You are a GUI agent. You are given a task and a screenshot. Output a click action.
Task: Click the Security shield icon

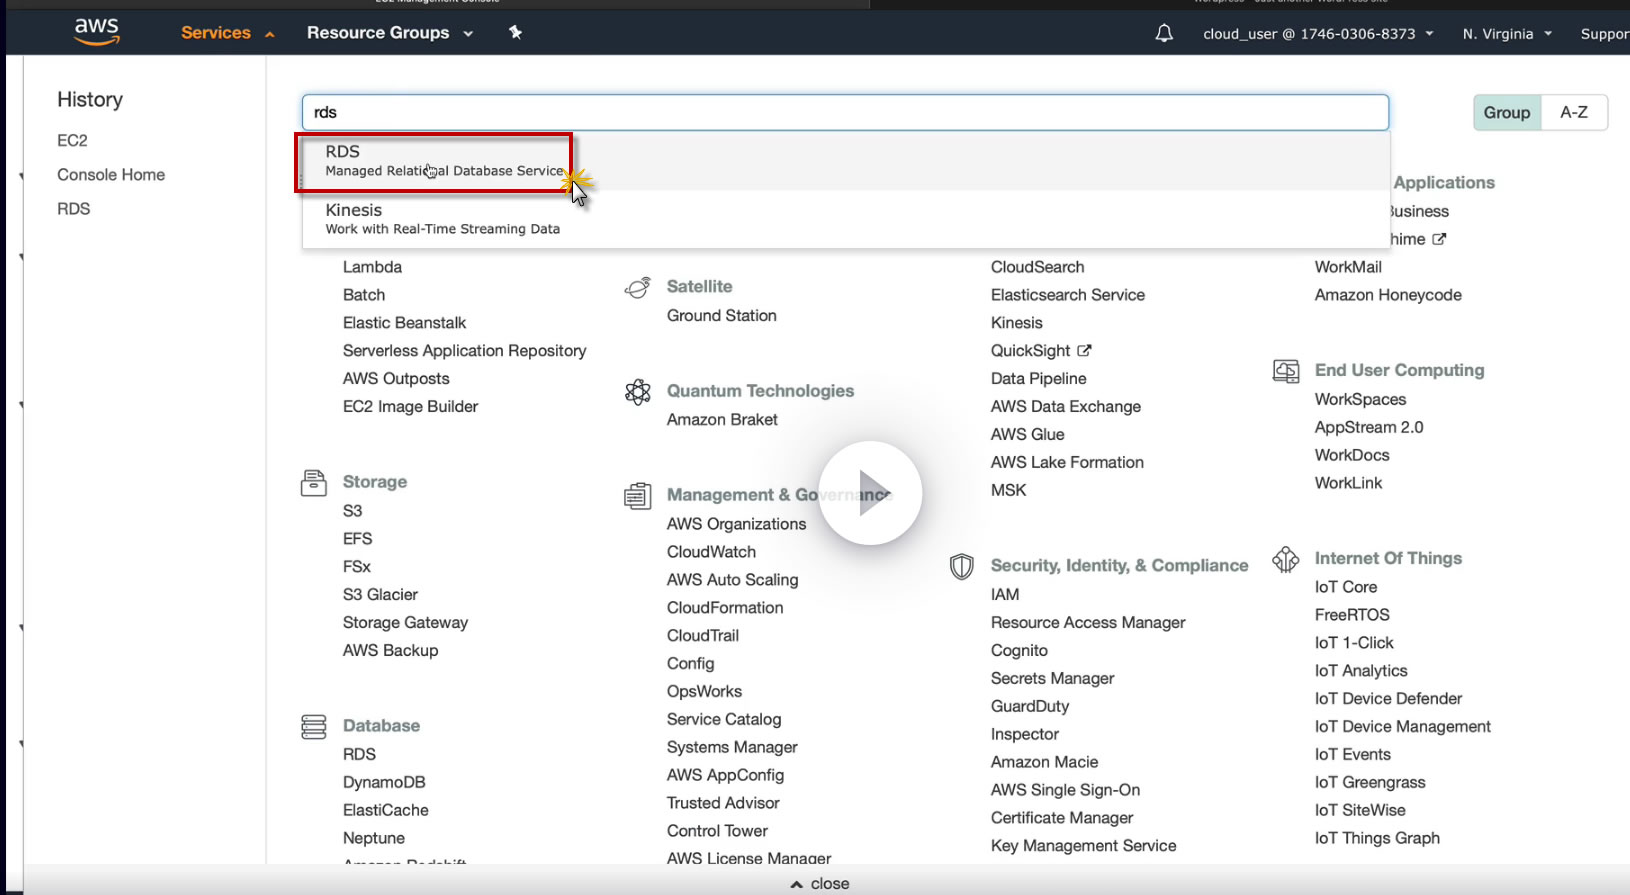[x=962, y=567]
